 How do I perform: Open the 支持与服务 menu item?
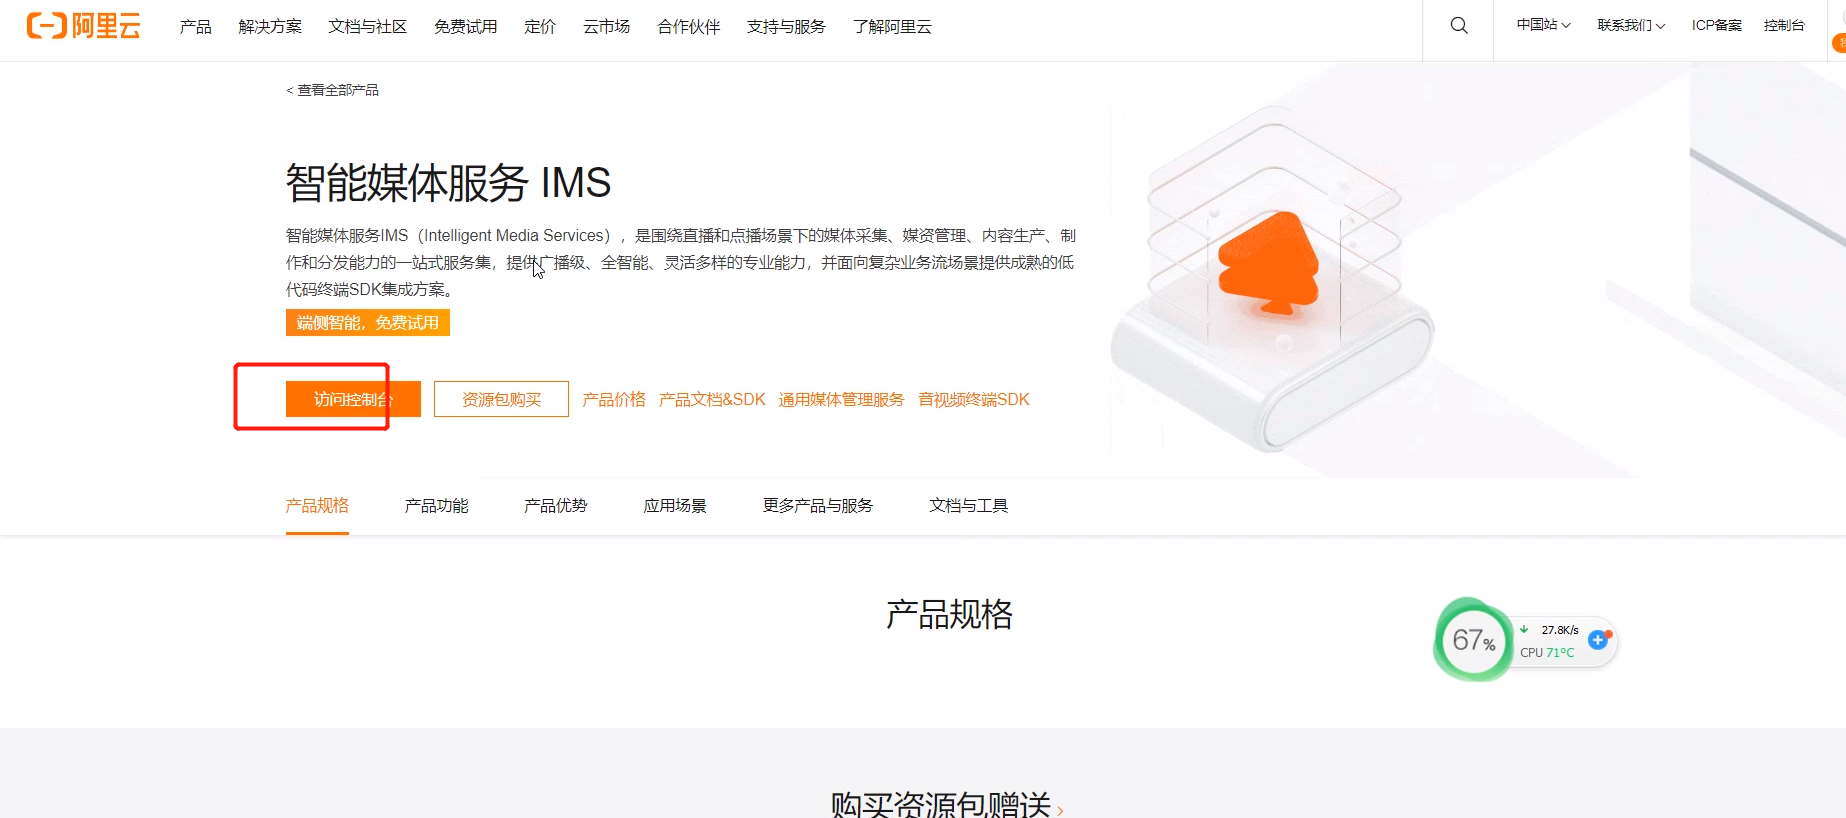786,27
